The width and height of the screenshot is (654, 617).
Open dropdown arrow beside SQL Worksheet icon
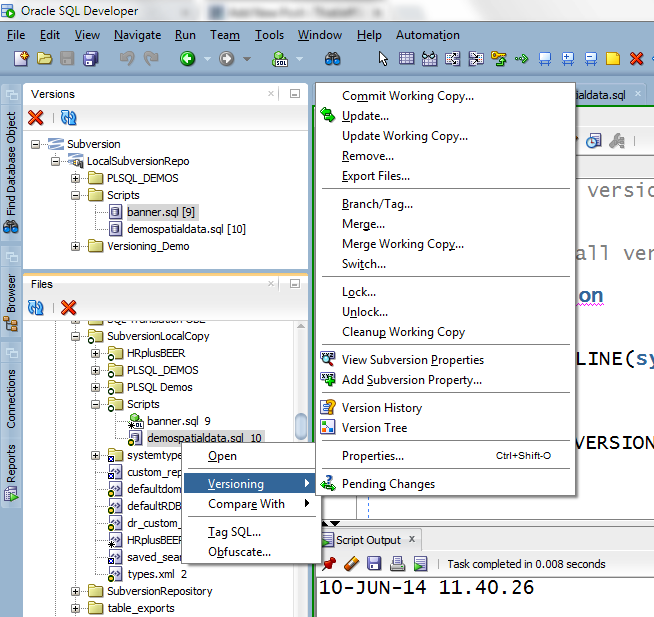[299, 59]
